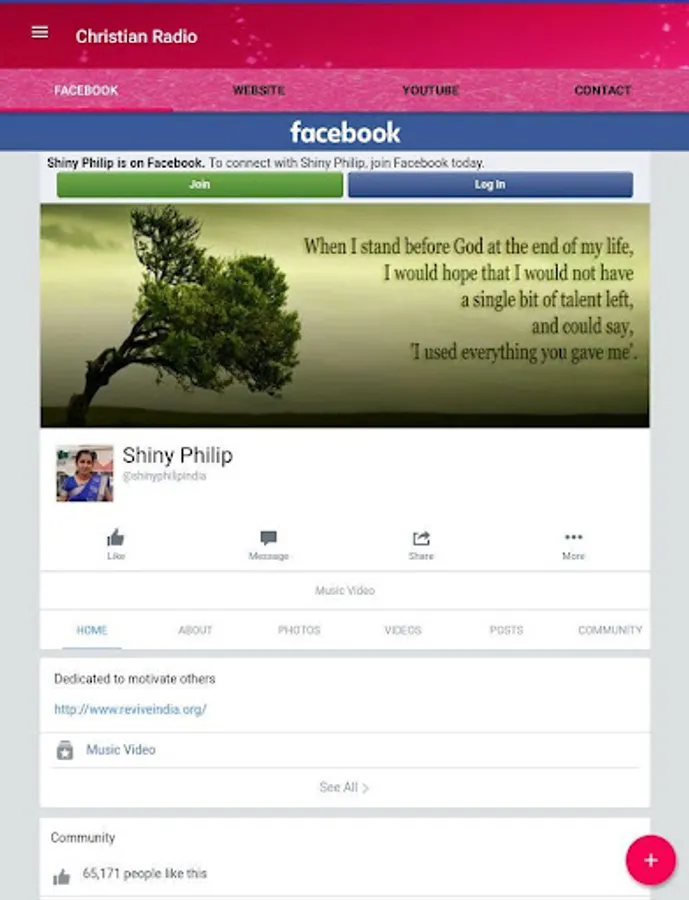Tap the Like thumbs-up icon

[115, 538]
